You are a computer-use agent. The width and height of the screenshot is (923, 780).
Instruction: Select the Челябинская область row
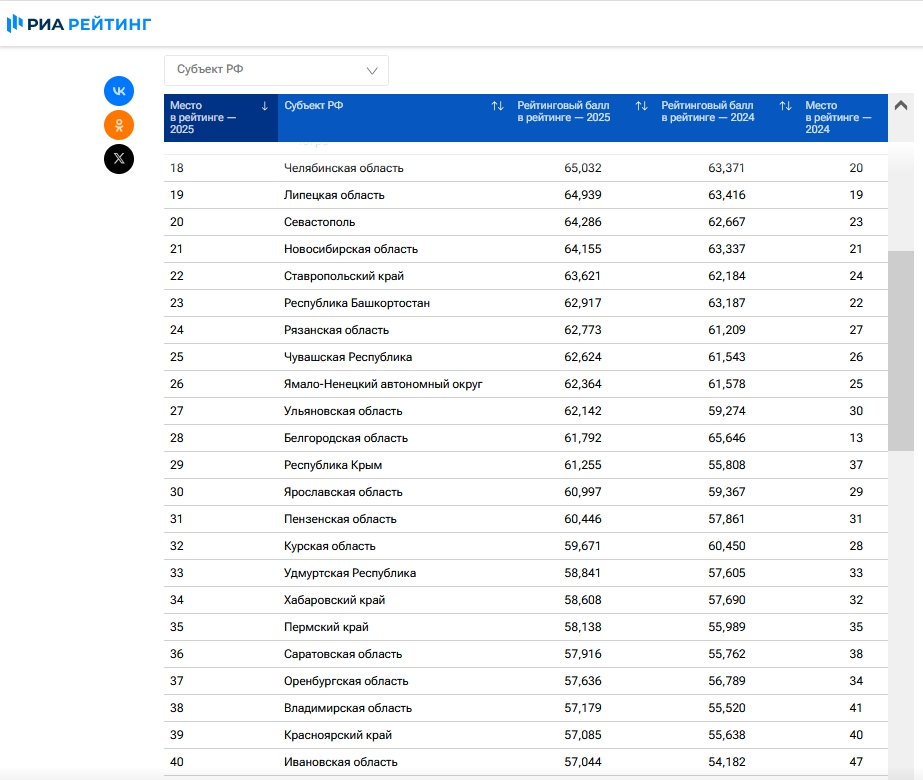tap(526, 168)
